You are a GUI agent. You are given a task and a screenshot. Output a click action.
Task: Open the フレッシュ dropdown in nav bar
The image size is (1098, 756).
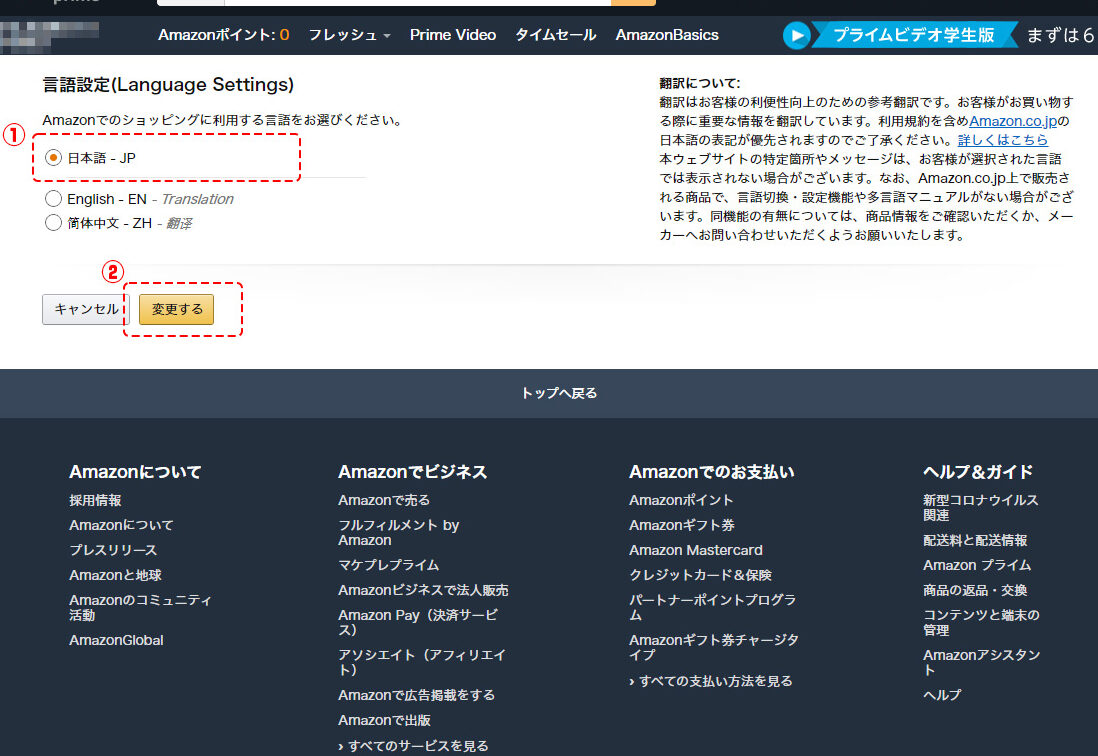[x=349, y=35]
